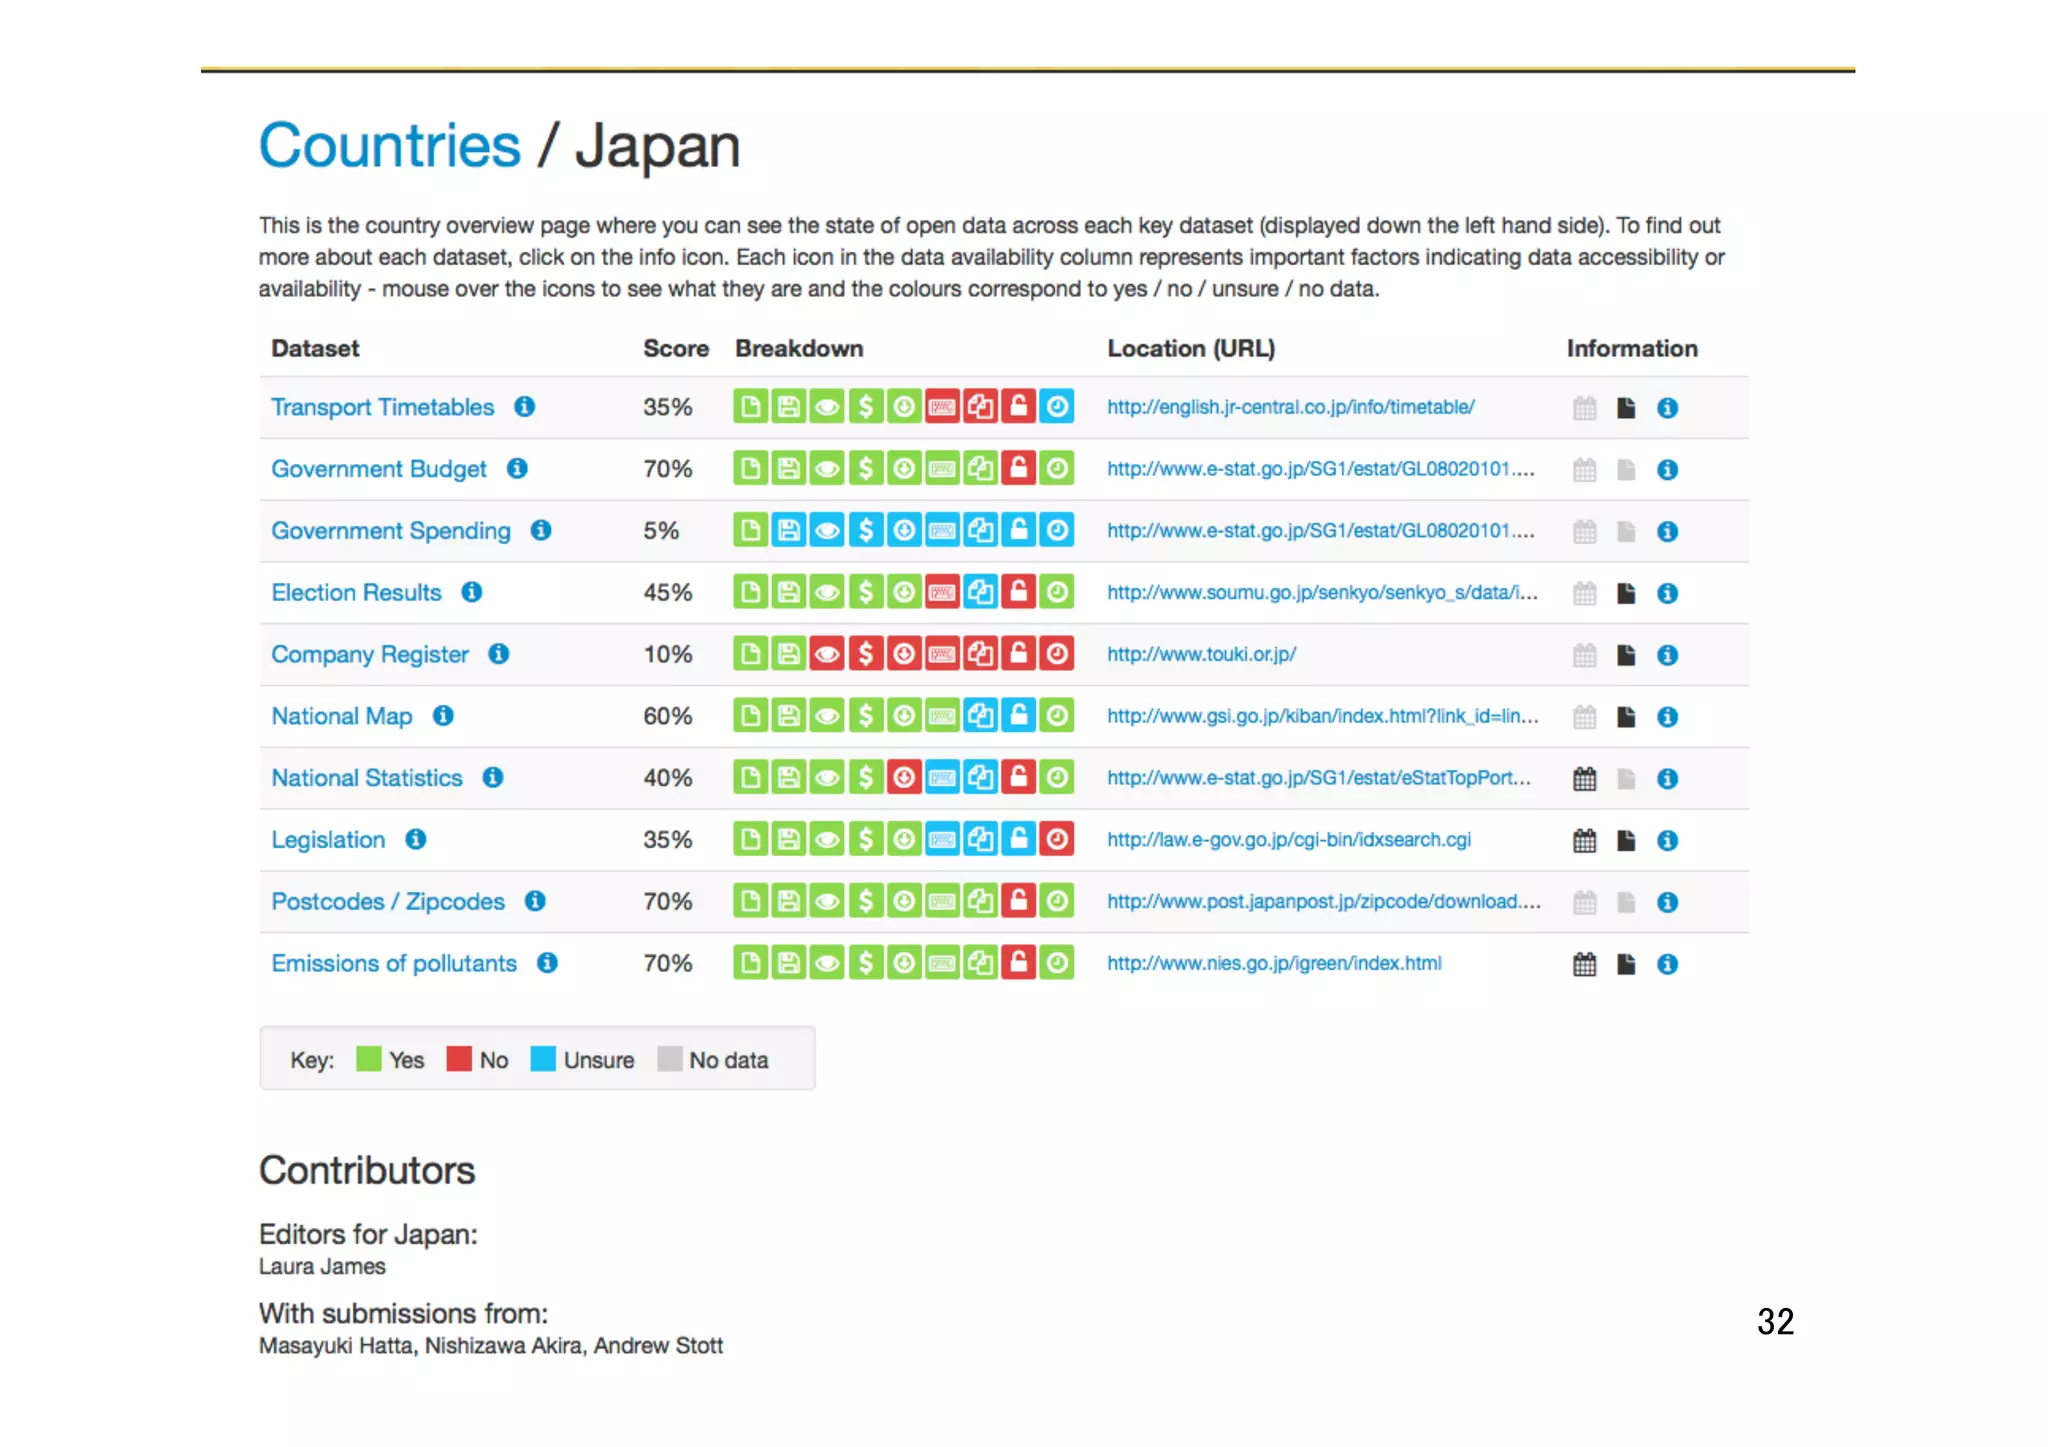
Task: Click info icon next to Transport Timetables
Action: coord(524,407)
